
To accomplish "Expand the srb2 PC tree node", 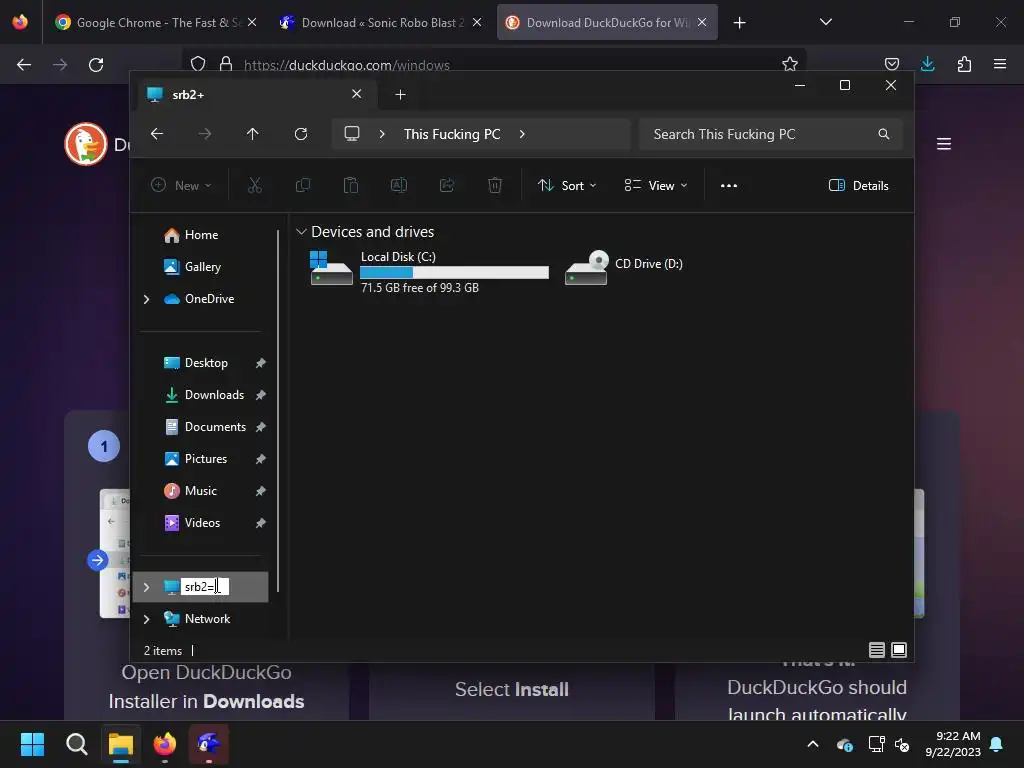I will (x=146, y=587).
